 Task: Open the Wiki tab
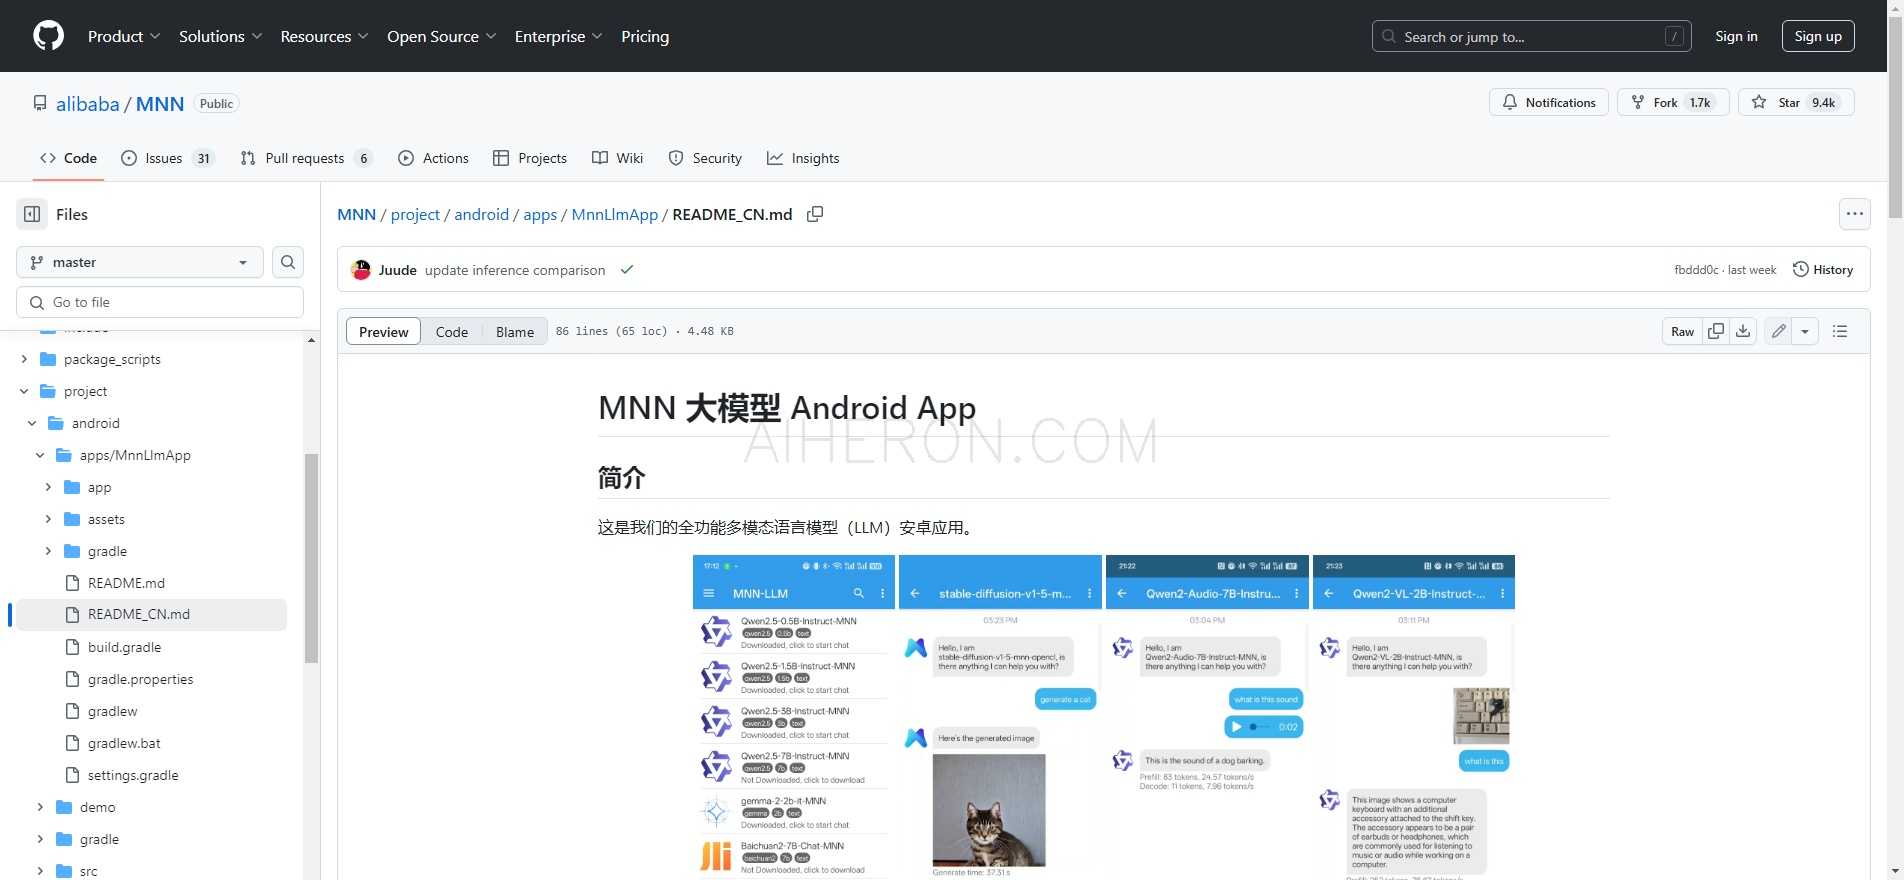pyautogui.click(x=618, y=158)
